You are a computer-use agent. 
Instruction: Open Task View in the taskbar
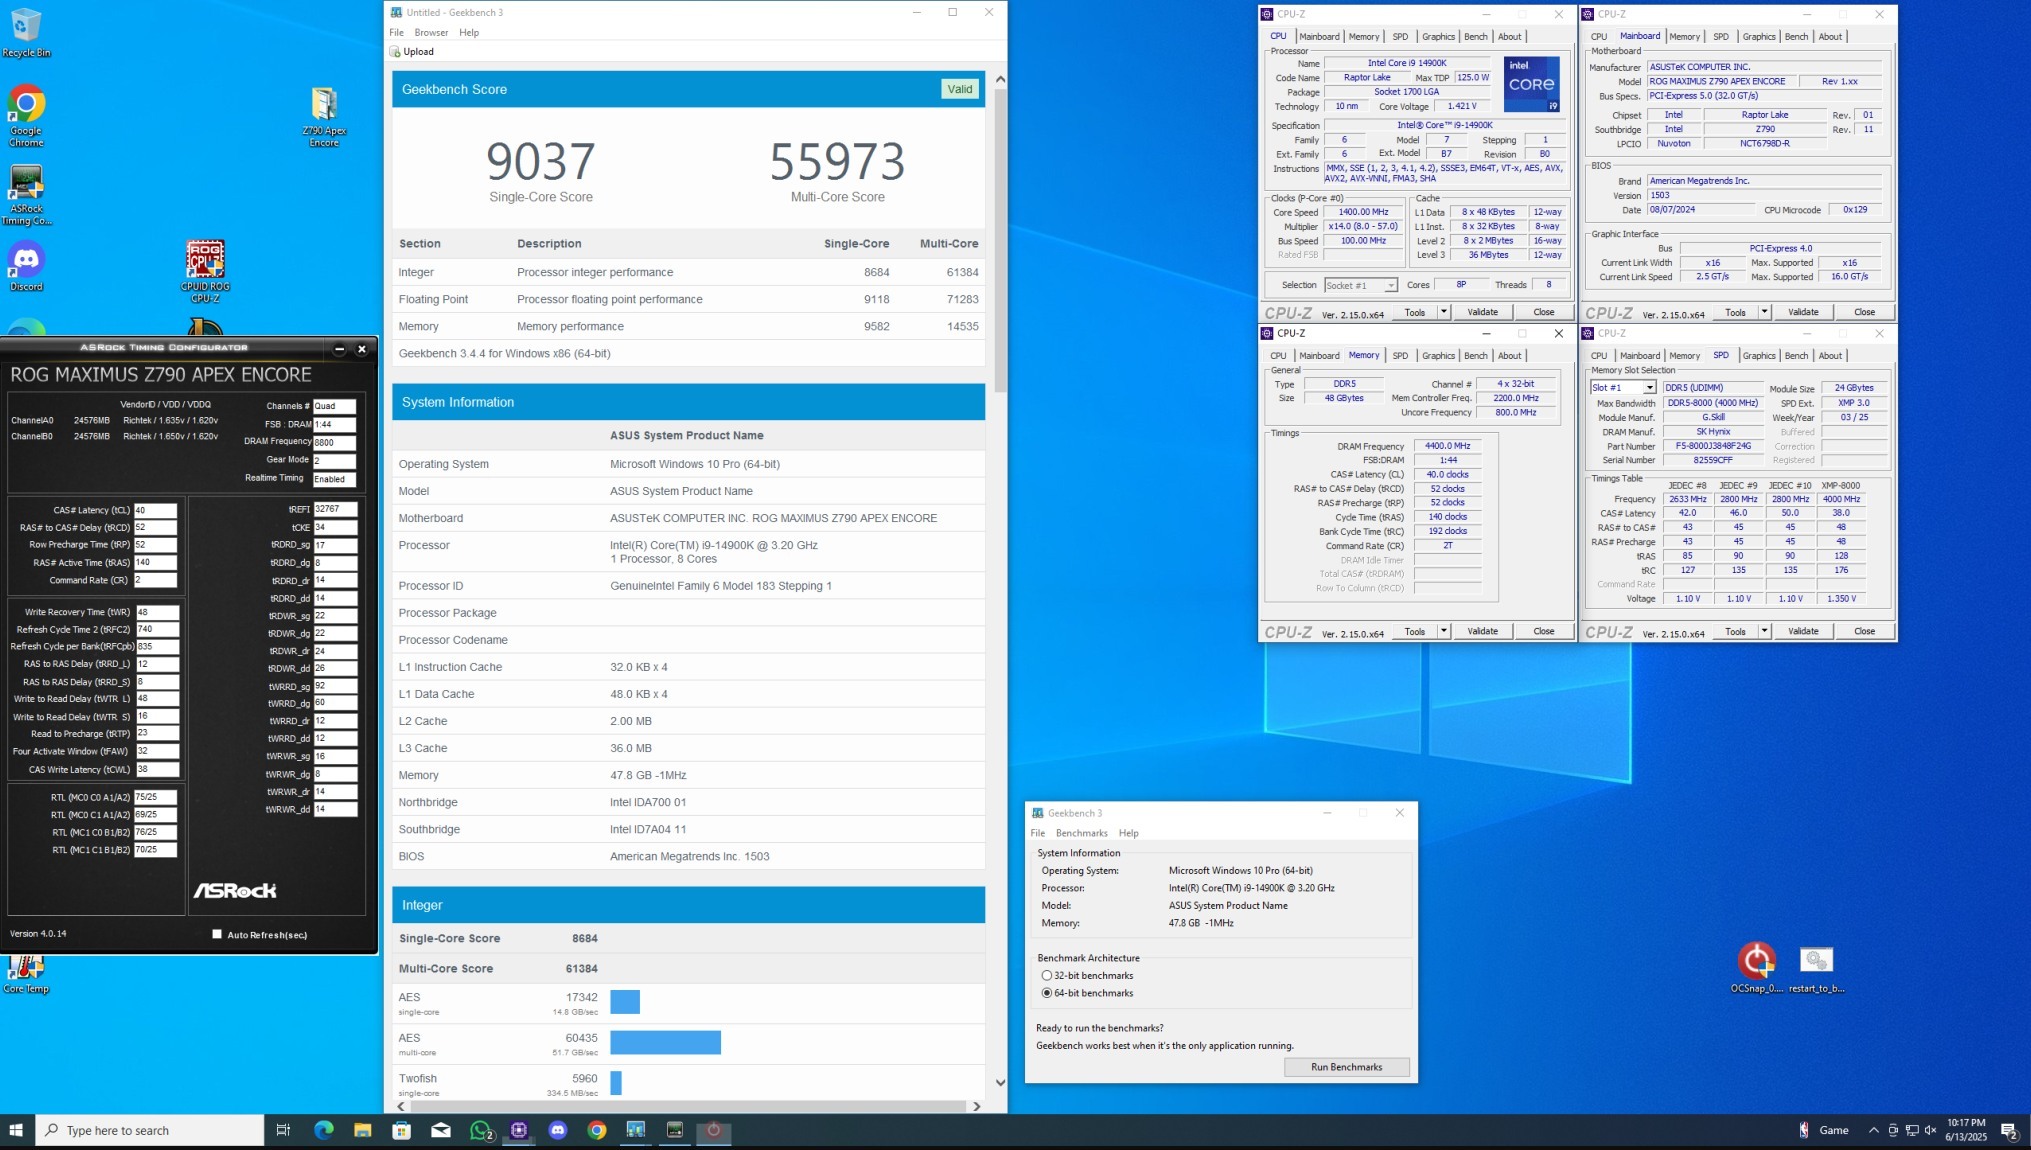pos(283,1131)
